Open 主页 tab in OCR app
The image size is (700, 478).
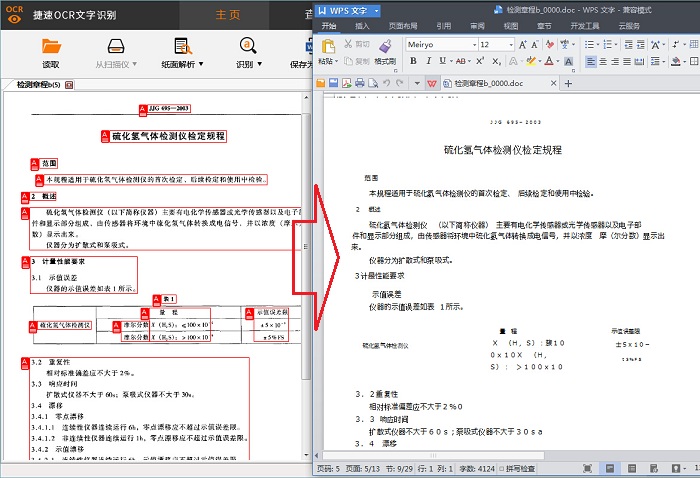click(228, 15)
